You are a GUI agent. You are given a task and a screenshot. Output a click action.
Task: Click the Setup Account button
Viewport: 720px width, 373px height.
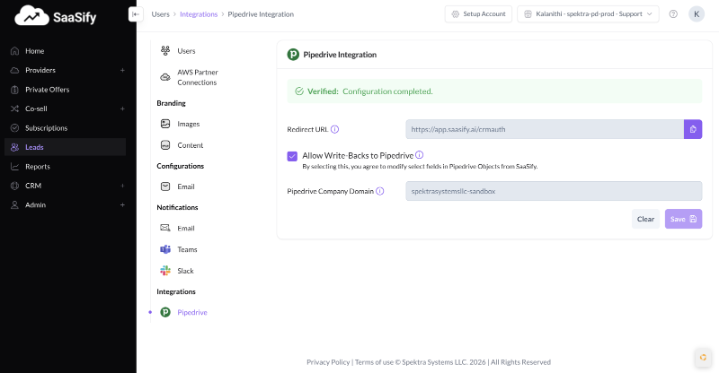(x=478, y=14)
